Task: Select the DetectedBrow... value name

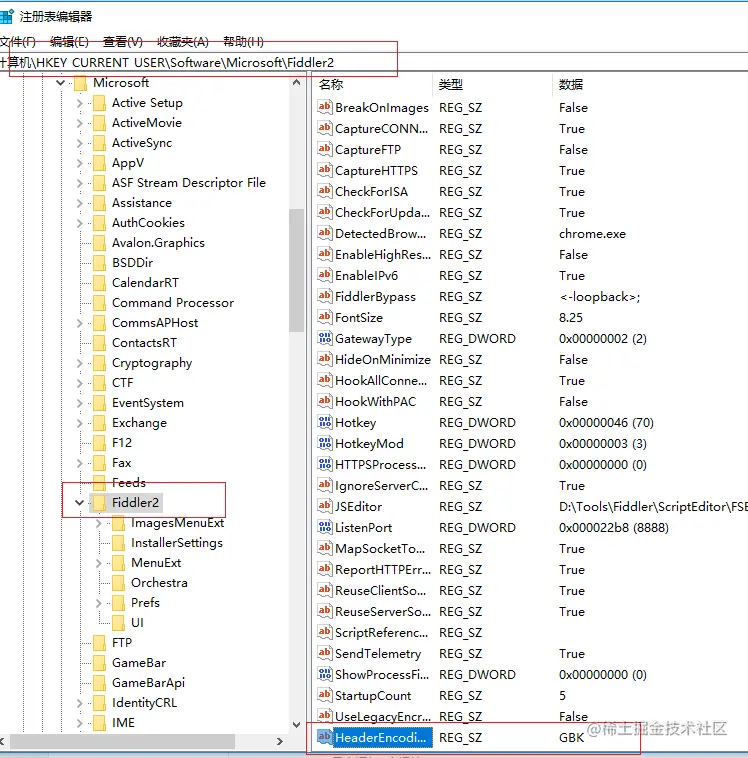Action: (381, 233)
